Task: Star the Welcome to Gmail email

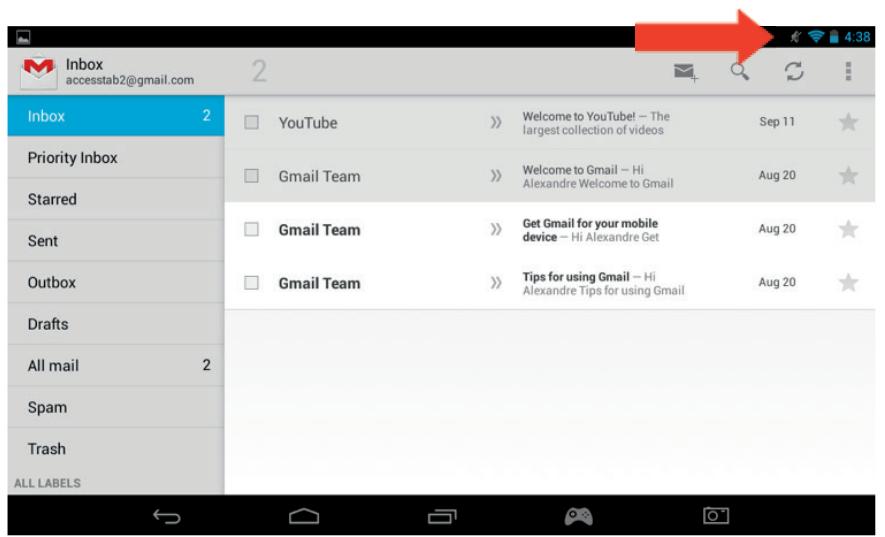Action: (848, 176)
